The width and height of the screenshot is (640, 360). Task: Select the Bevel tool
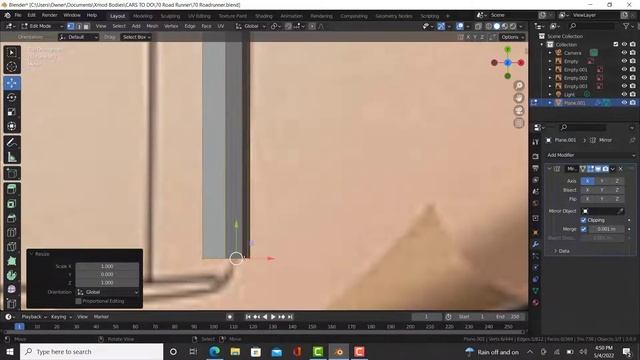click(12, 218)
